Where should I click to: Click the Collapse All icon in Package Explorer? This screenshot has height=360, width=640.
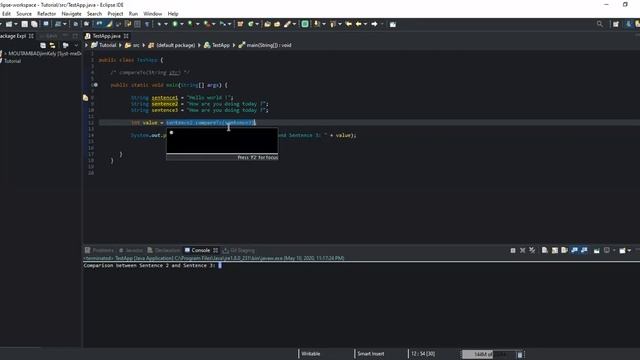pyautogui.click(x=43, y=45)
